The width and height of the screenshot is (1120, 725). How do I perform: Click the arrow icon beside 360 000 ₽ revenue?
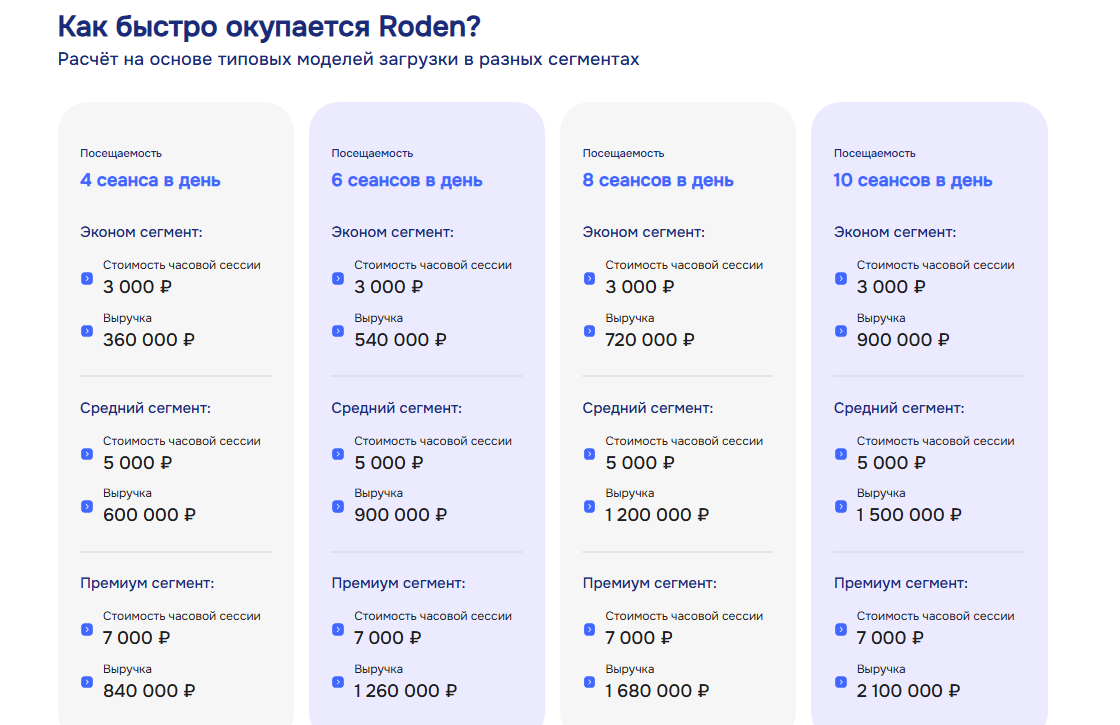[87, 331]
